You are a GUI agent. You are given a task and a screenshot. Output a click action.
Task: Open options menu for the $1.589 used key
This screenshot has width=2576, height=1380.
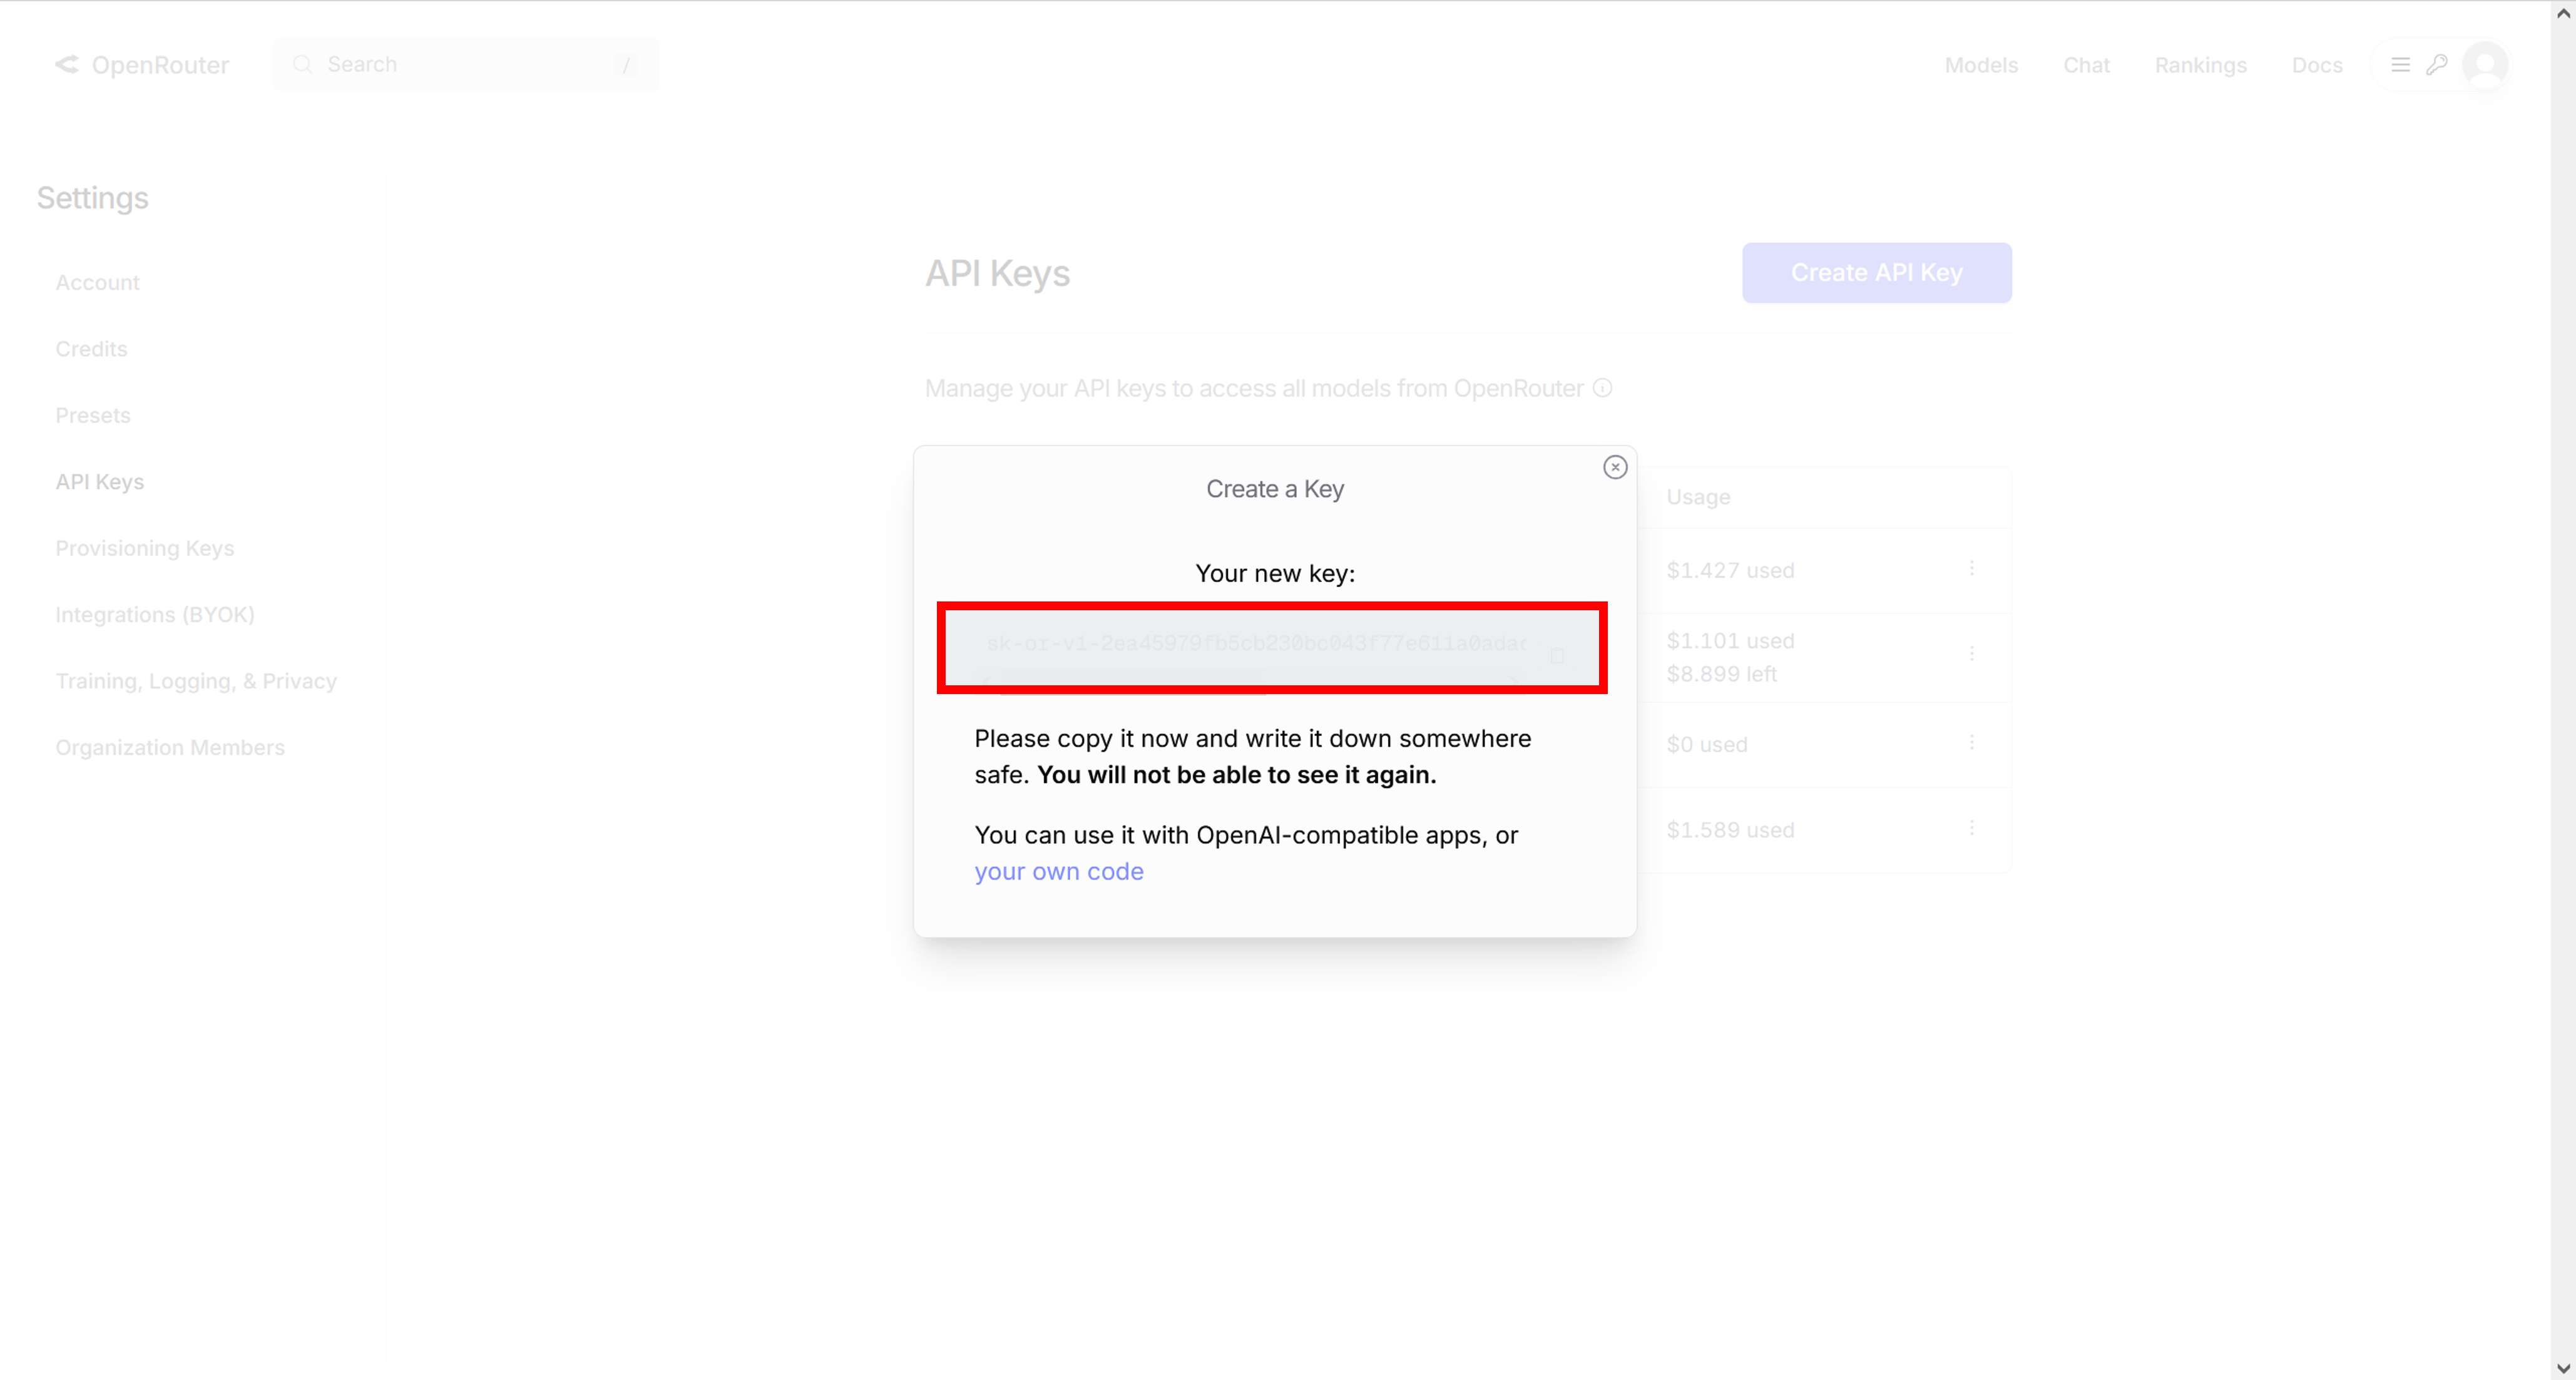pyautogui.click(x=1971, y=828)
